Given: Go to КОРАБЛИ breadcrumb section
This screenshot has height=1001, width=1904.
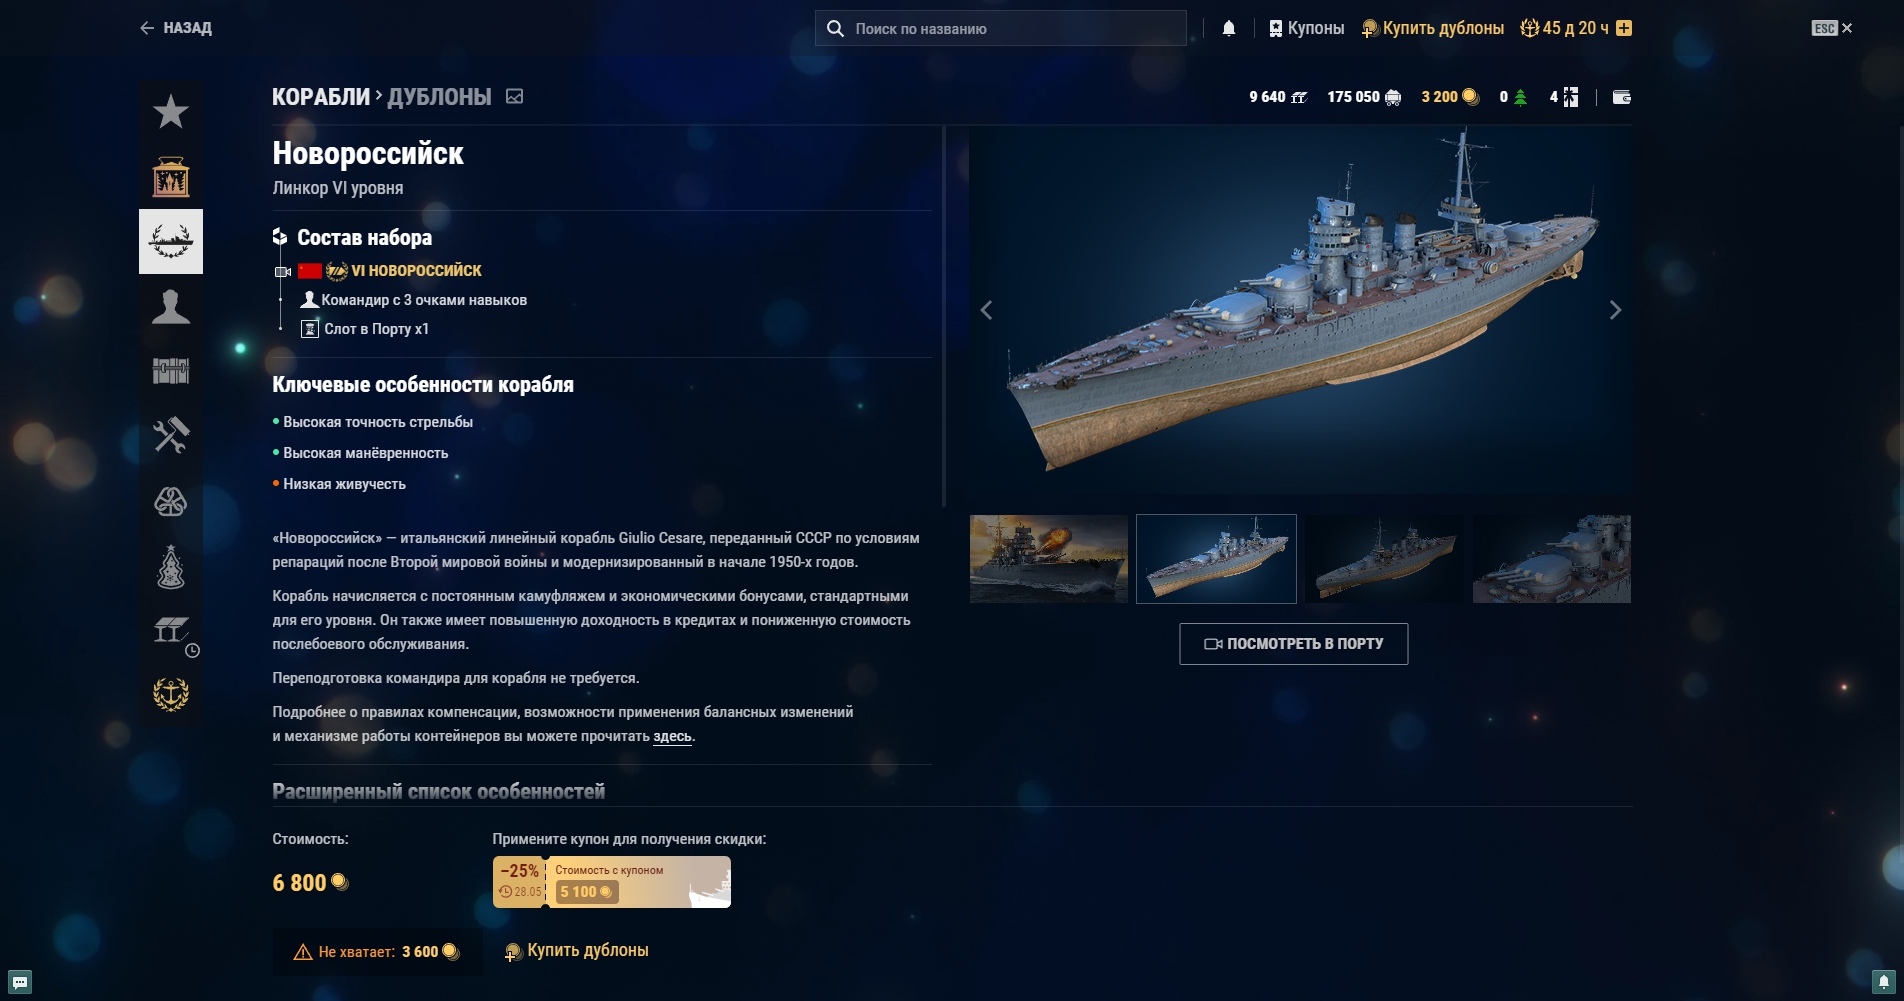Looking at the screenshot, I should click(321, 97).
